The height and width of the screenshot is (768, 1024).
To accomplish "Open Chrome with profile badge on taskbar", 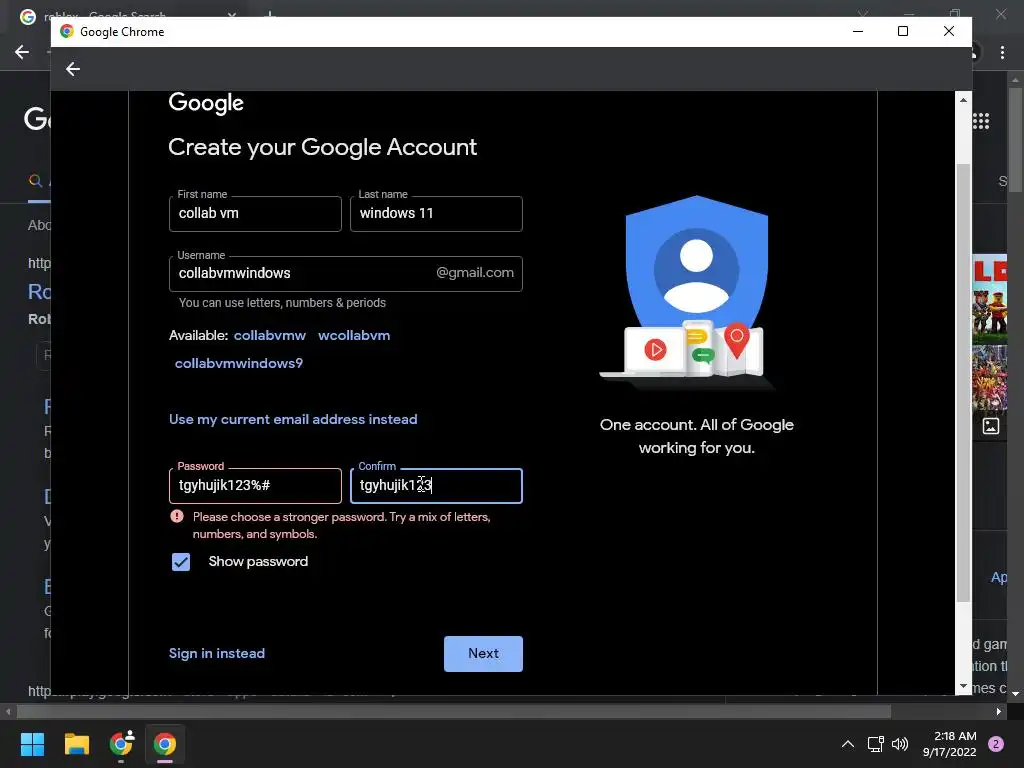I will pyautogui.click(x=121, y=744).
